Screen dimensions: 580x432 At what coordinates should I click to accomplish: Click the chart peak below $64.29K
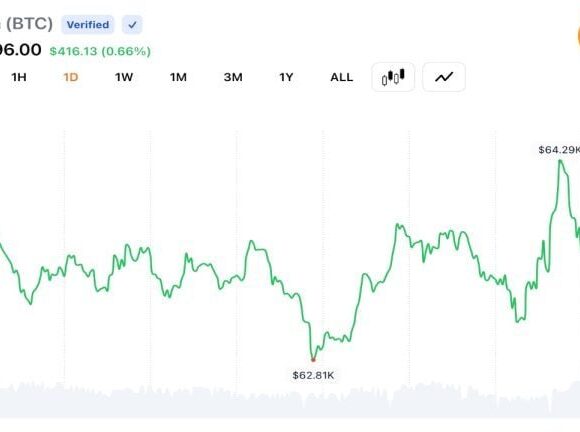[x=560, y=161]
